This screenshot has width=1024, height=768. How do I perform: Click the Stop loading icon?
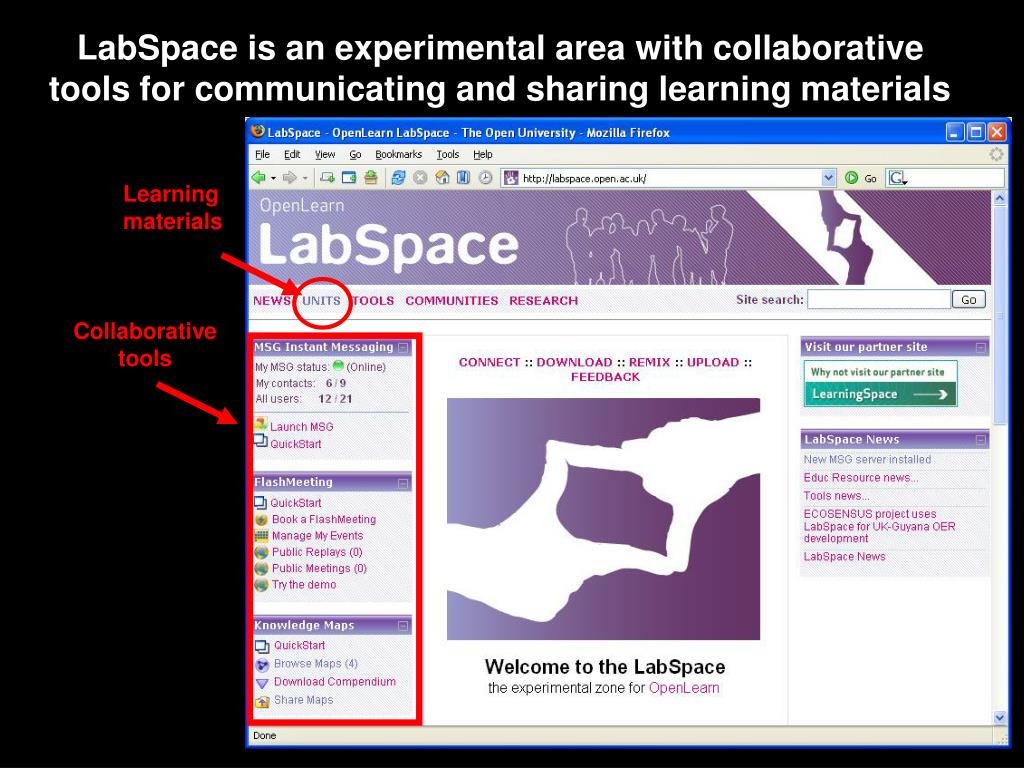click(x=420, y=178)
